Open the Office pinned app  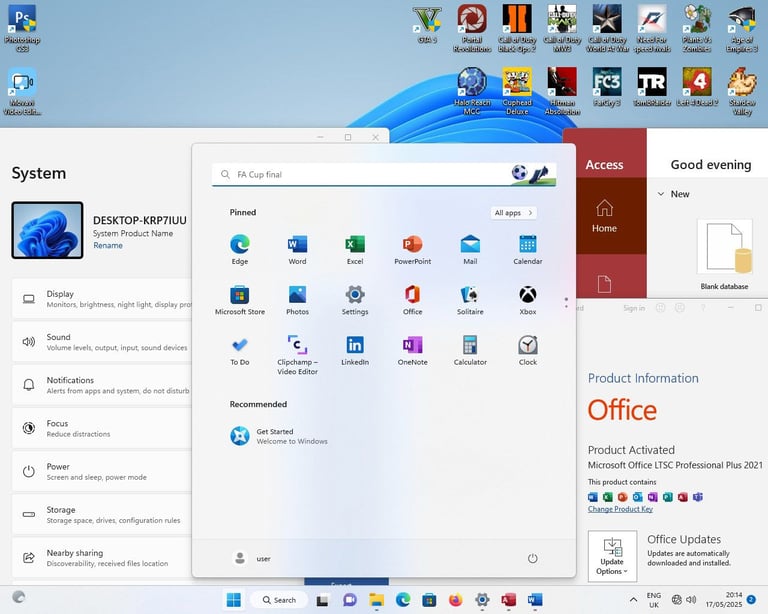coord(412,300)
